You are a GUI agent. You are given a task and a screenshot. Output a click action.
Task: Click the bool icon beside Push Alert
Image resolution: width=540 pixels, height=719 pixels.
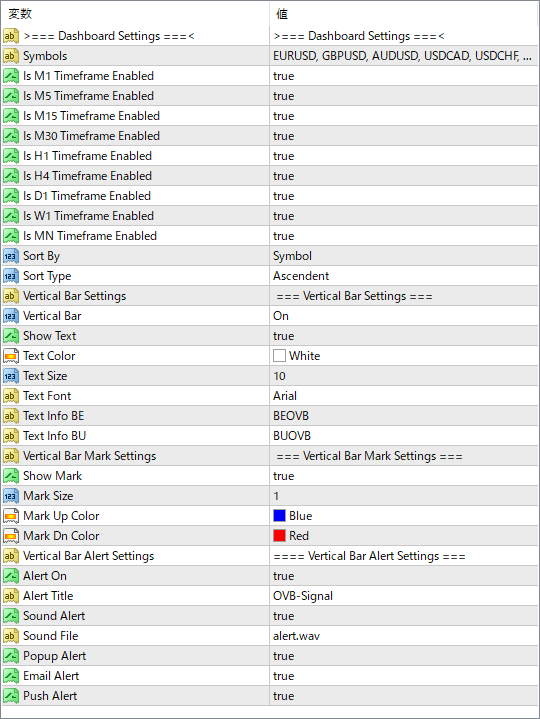(11, 696)
